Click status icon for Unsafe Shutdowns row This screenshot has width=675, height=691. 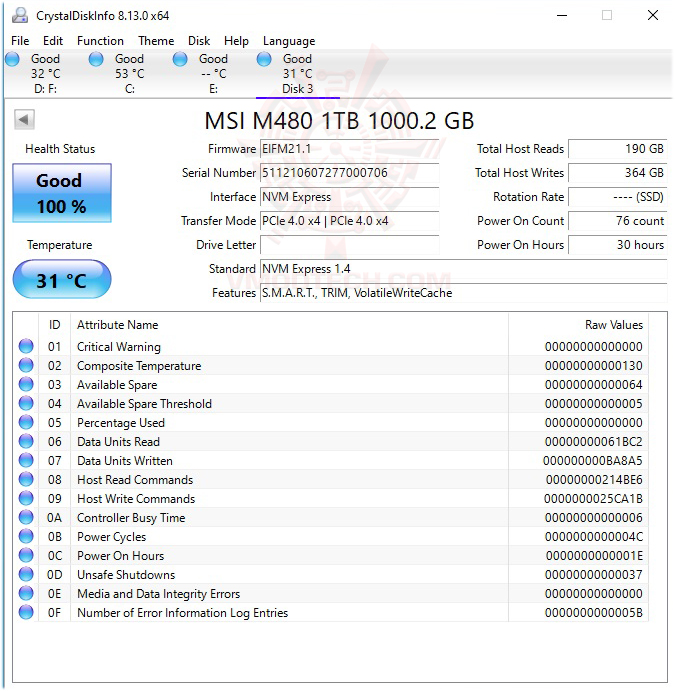(26, 574)
